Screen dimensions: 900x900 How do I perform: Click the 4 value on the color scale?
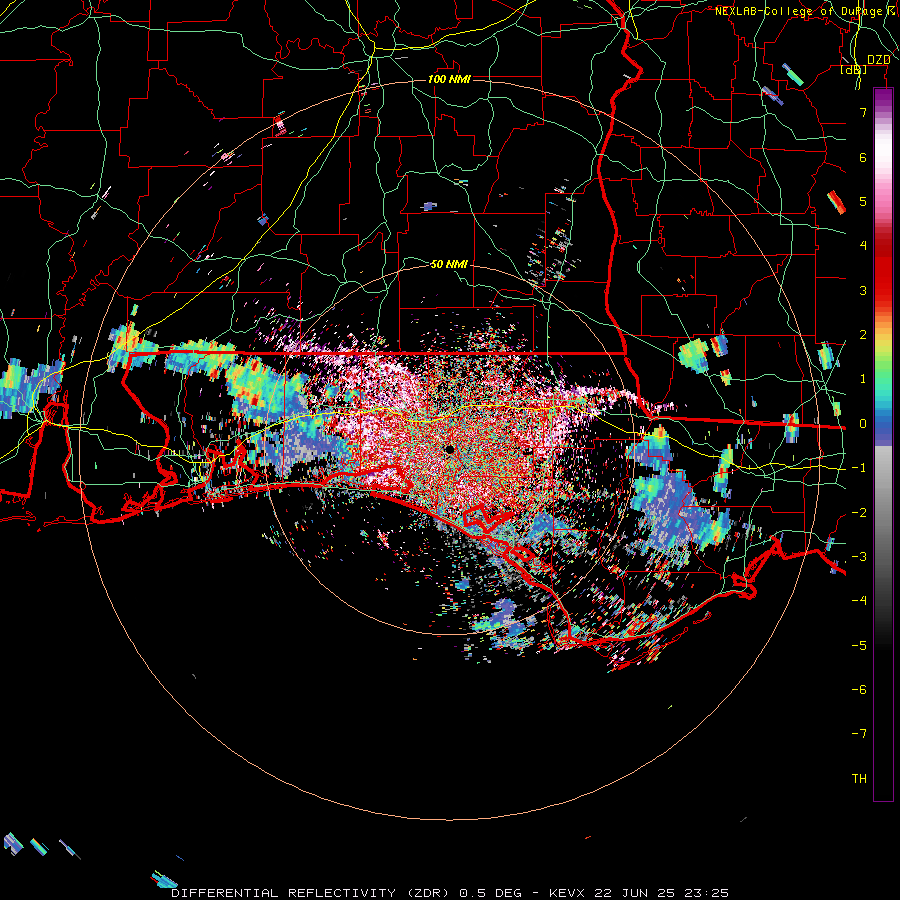pyautogui.click(x=863, y=246)
